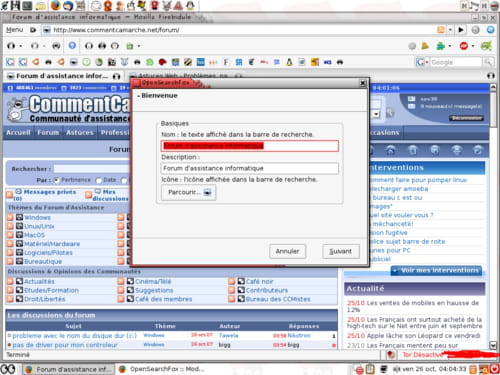Click Voir mes interventions button
This screenshot has width=500, height=375.
click(437, 270)
